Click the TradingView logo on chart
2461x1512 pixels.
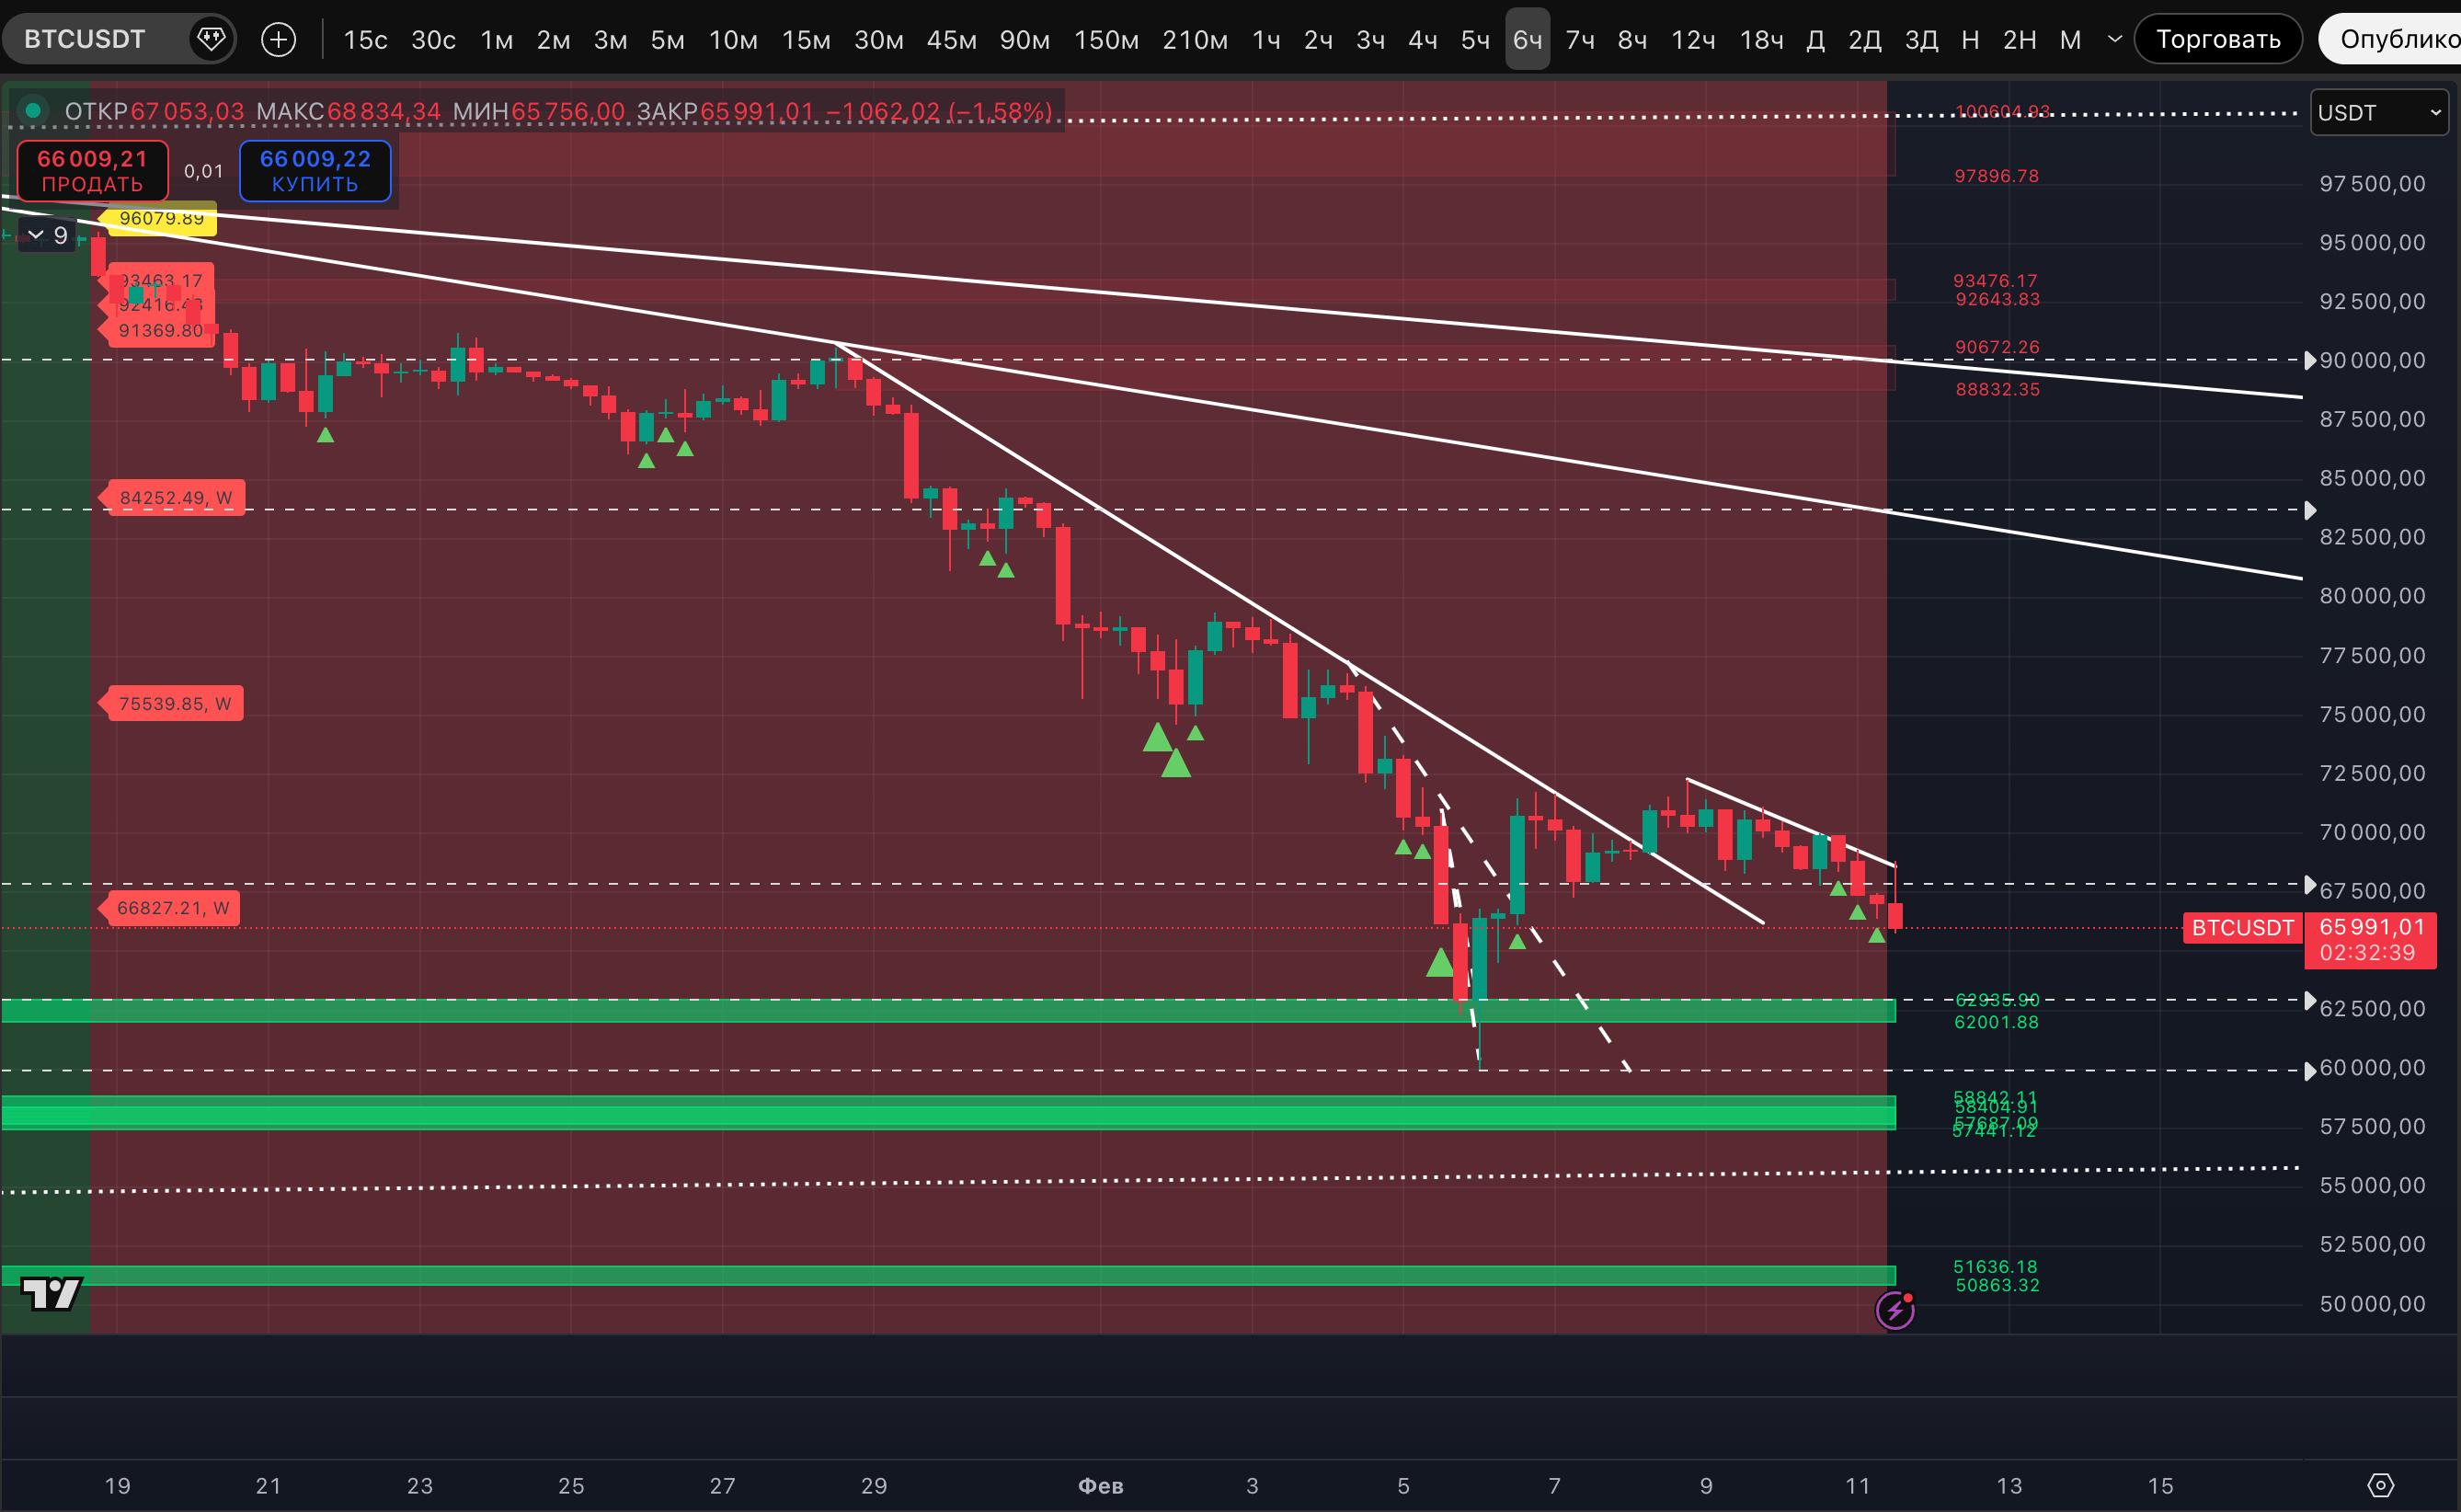pos(51,1293)
